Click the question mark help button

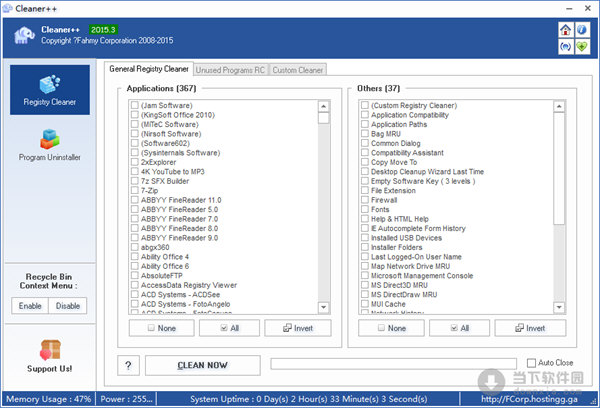coord(128,366)
